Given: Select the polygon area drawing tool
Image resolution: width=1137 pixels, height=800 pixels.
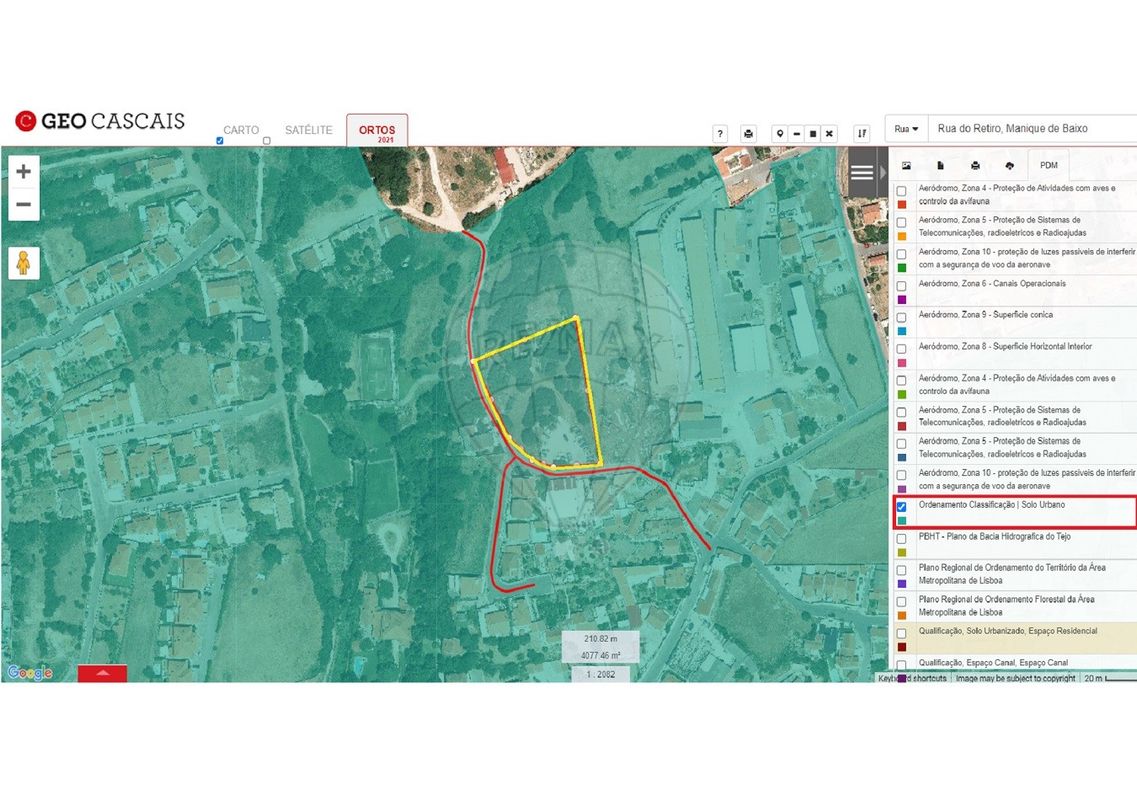Looking at the screenshot, I should coord(813,133).
